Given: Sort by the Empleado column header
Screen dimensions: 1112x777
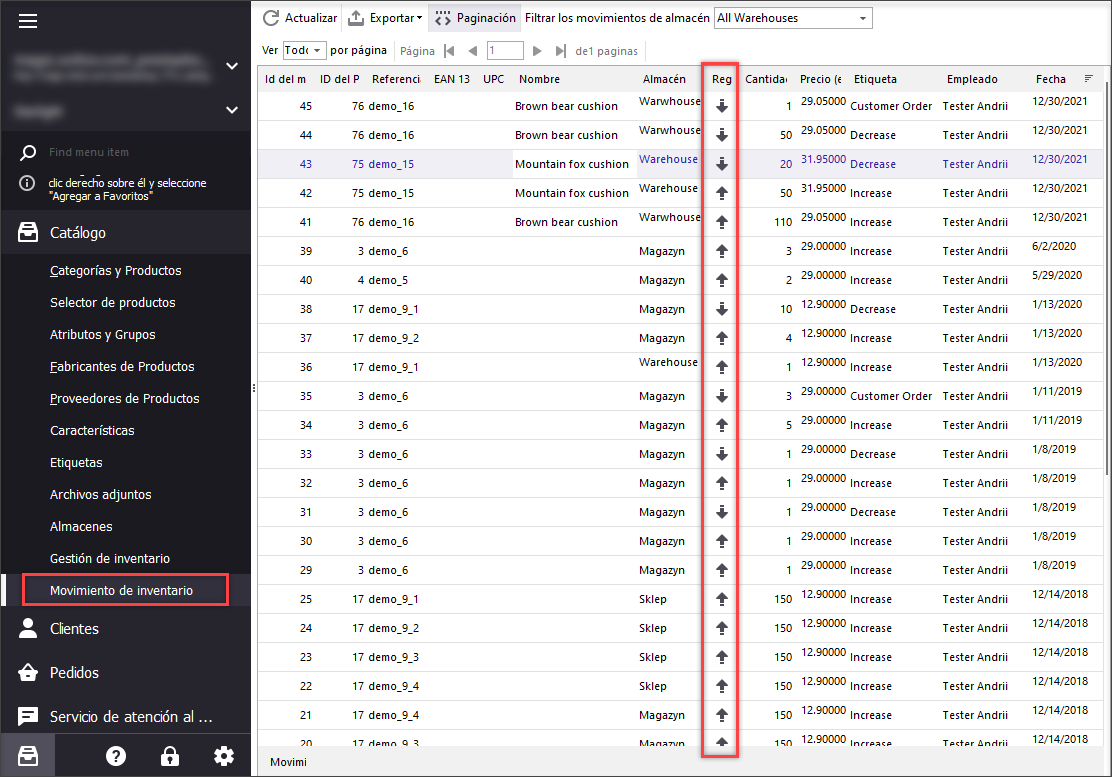Looking at the screenshot, I should [972, 79].
